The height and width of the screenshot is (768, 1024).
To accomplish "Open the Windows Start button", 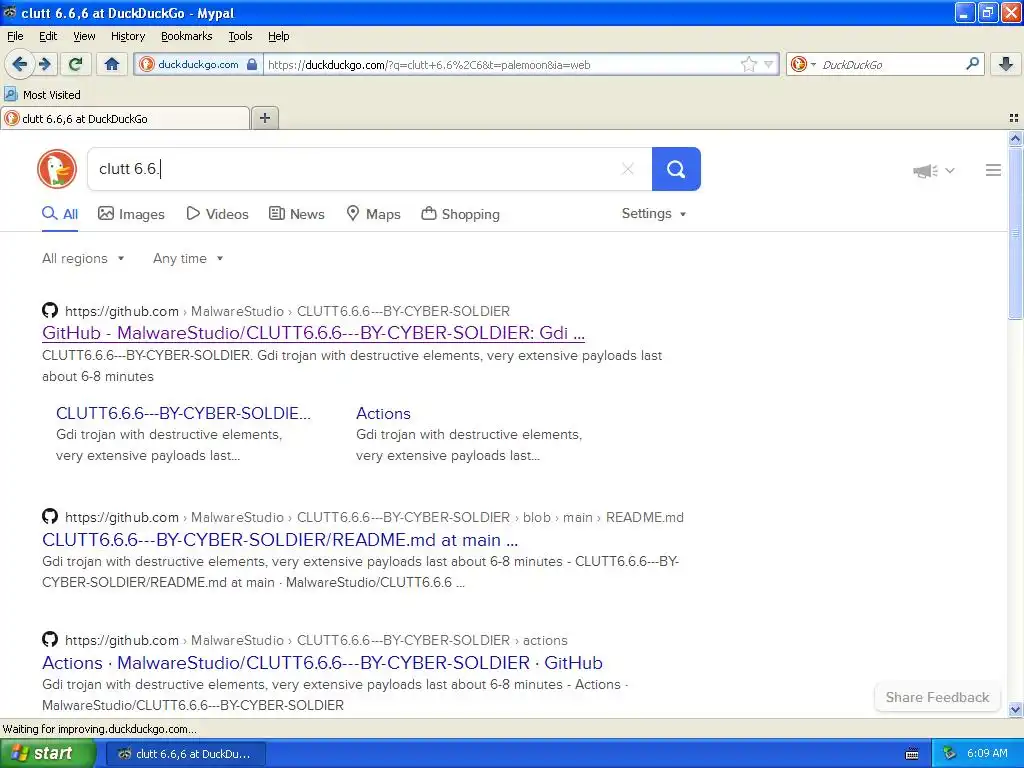I will [48, 753].
